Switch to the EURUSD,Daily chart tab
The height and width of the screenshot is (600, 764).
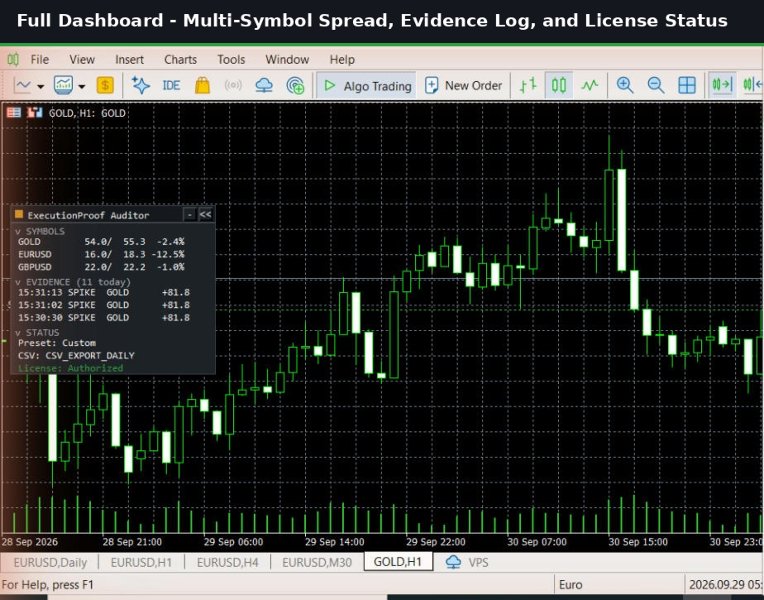tap(50, 562)
